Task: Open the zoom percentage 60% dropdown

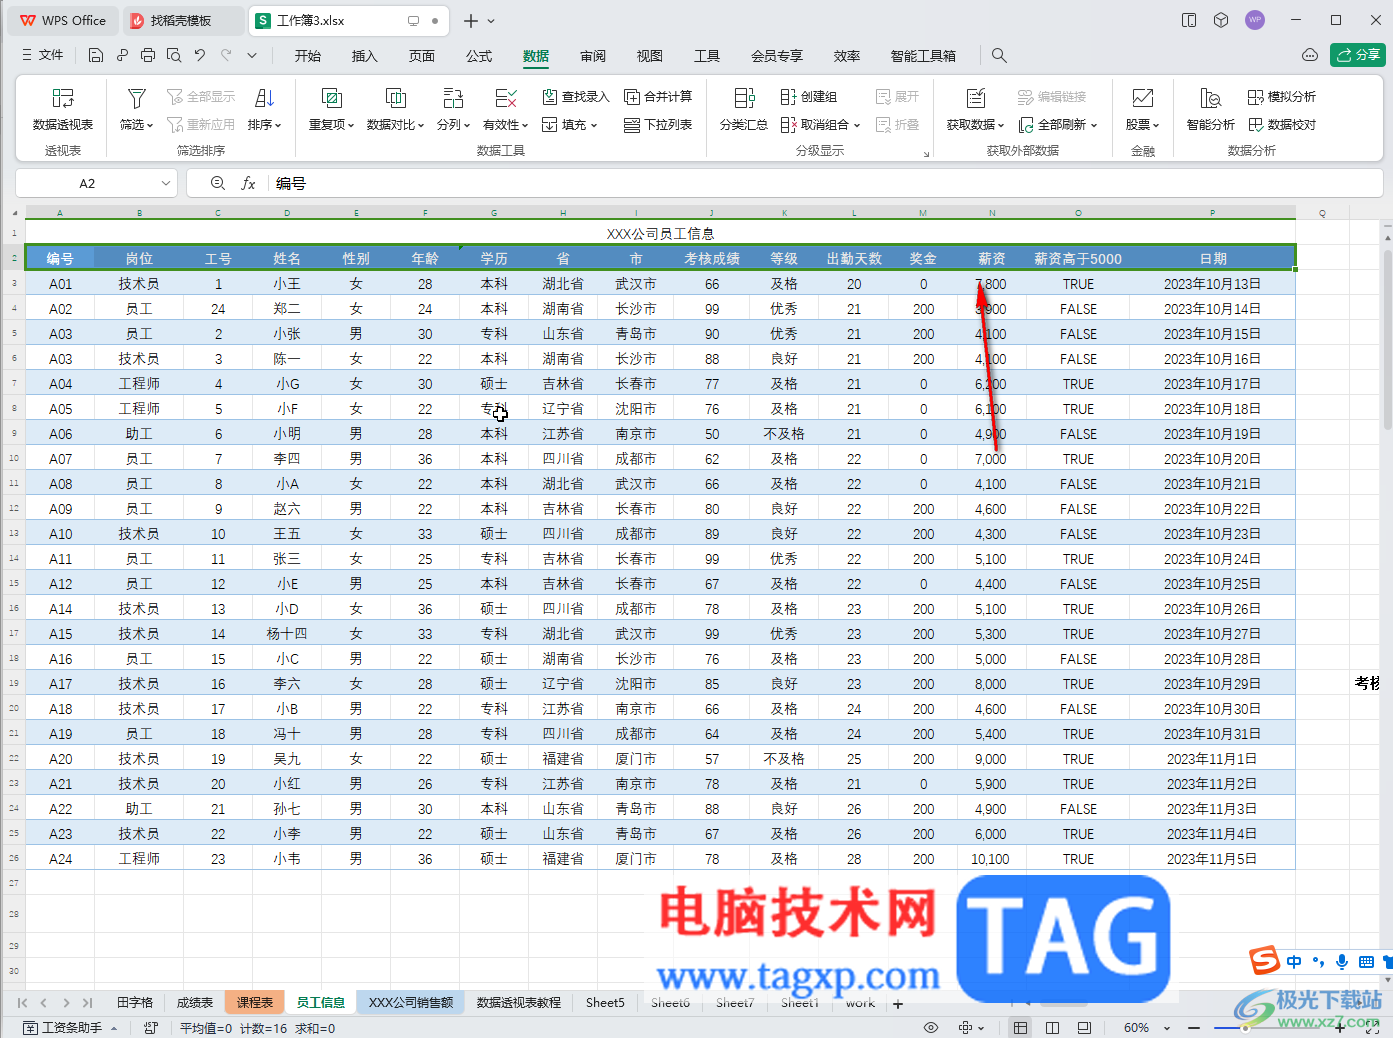Action: click(1167, 1028)
